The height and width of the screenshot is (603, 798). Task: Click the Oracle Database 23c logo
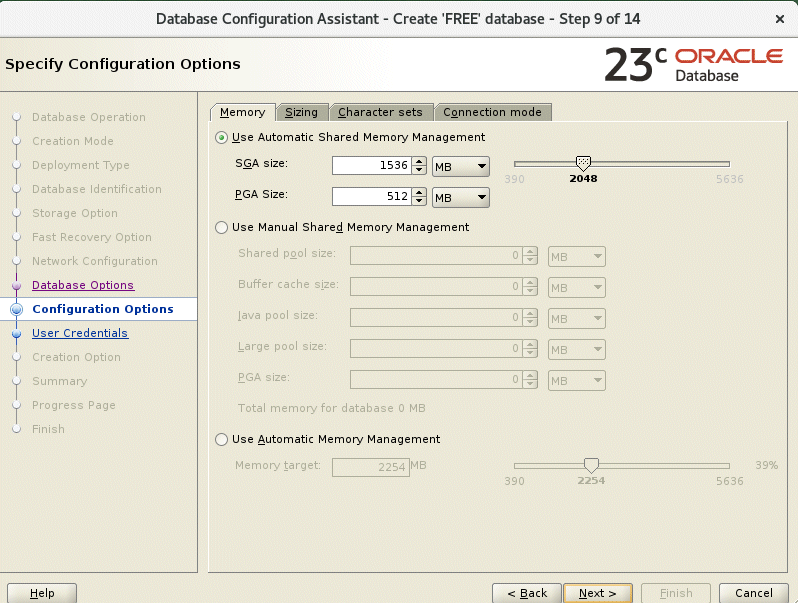pos(692,64)
